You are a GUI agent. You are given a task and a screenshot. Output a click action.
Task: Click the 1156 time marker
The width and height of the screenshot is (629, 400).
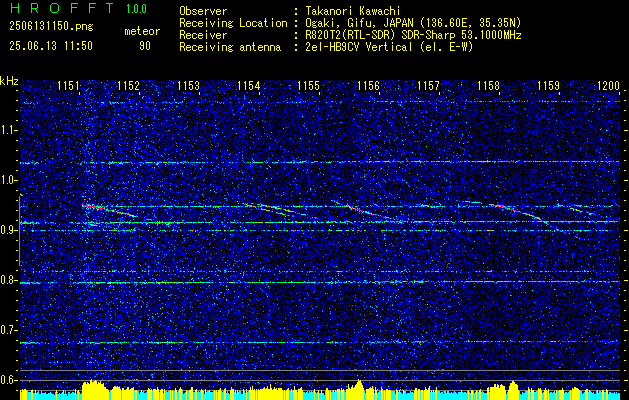[x=369, y=85]
